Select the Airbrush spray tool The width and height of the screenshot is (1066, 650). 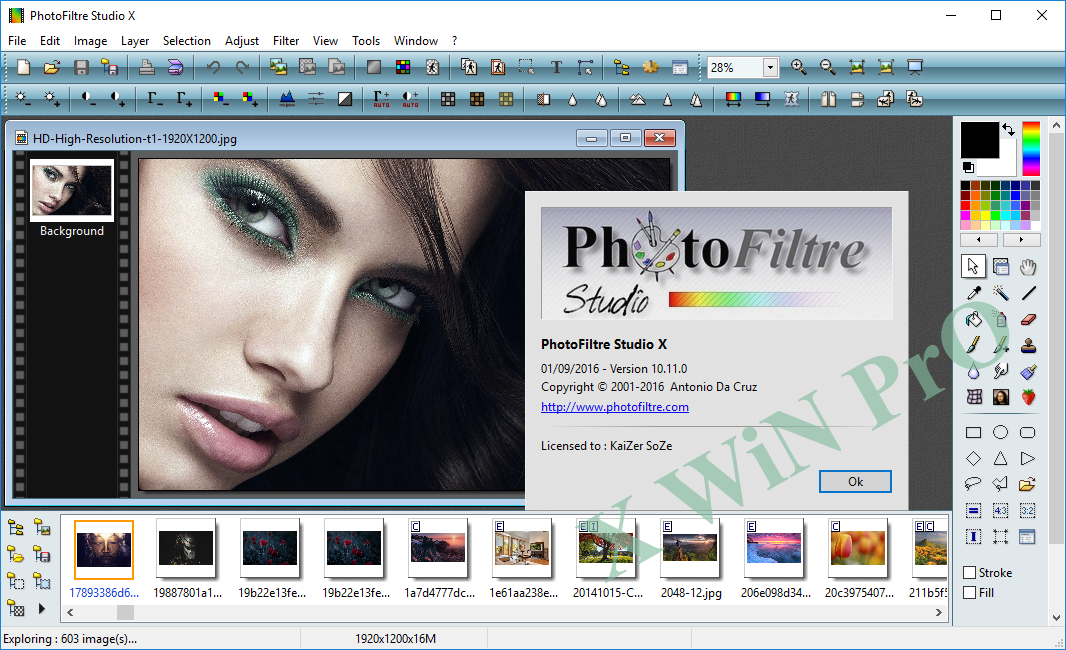click(1000, 319)
